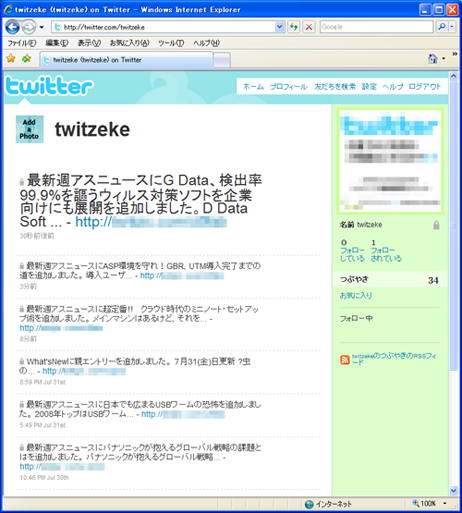This screenshot has width=462, height=513.
Task: Open the ヘルプ(H) menu
Action: pos(206,43)
